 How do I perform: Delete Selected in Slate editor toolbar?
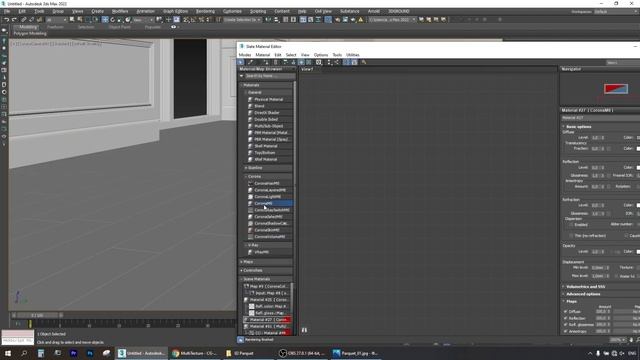pyautogui.click(x=276, y=62)
